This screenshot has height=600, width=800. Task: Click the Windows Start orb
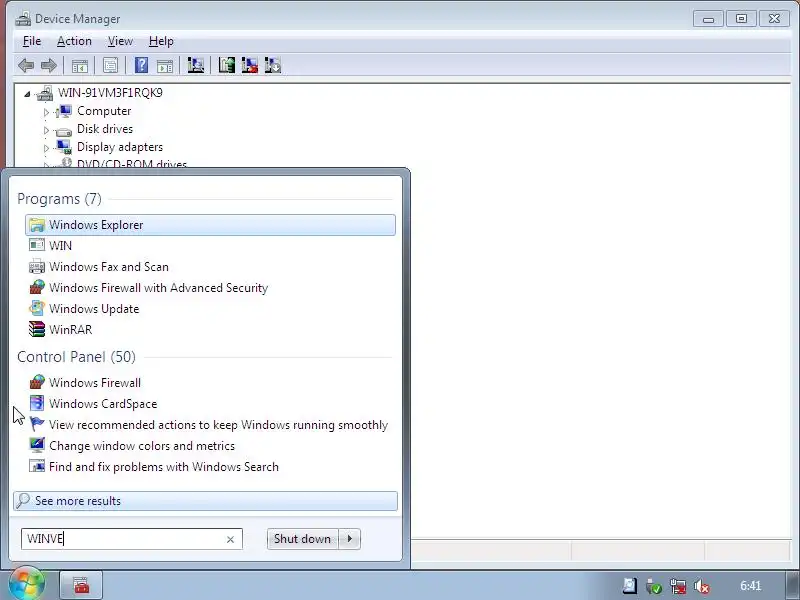coord(27,584)
